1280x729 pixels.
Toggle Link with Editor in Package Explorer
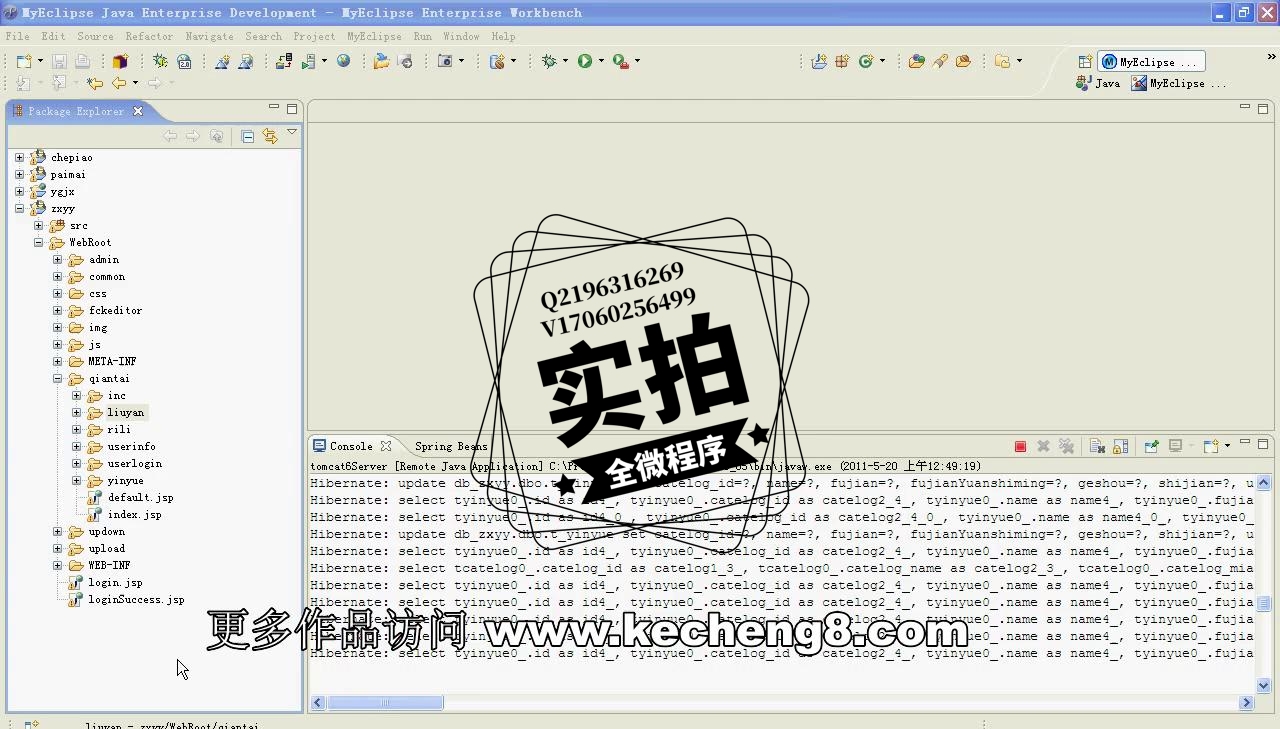[270, 136]
